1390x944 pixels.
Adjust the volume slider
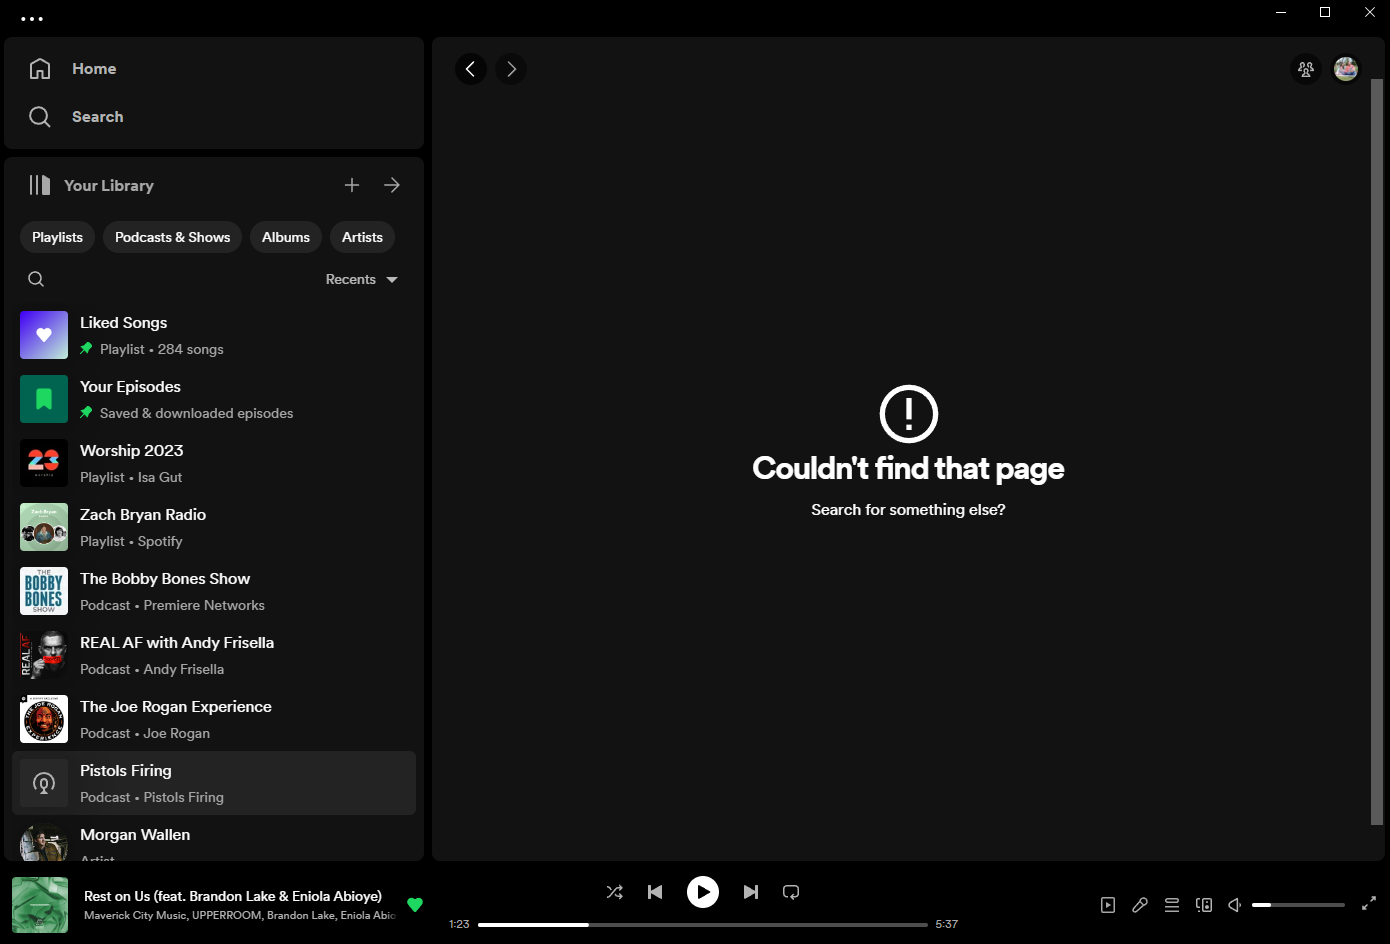1298,905
